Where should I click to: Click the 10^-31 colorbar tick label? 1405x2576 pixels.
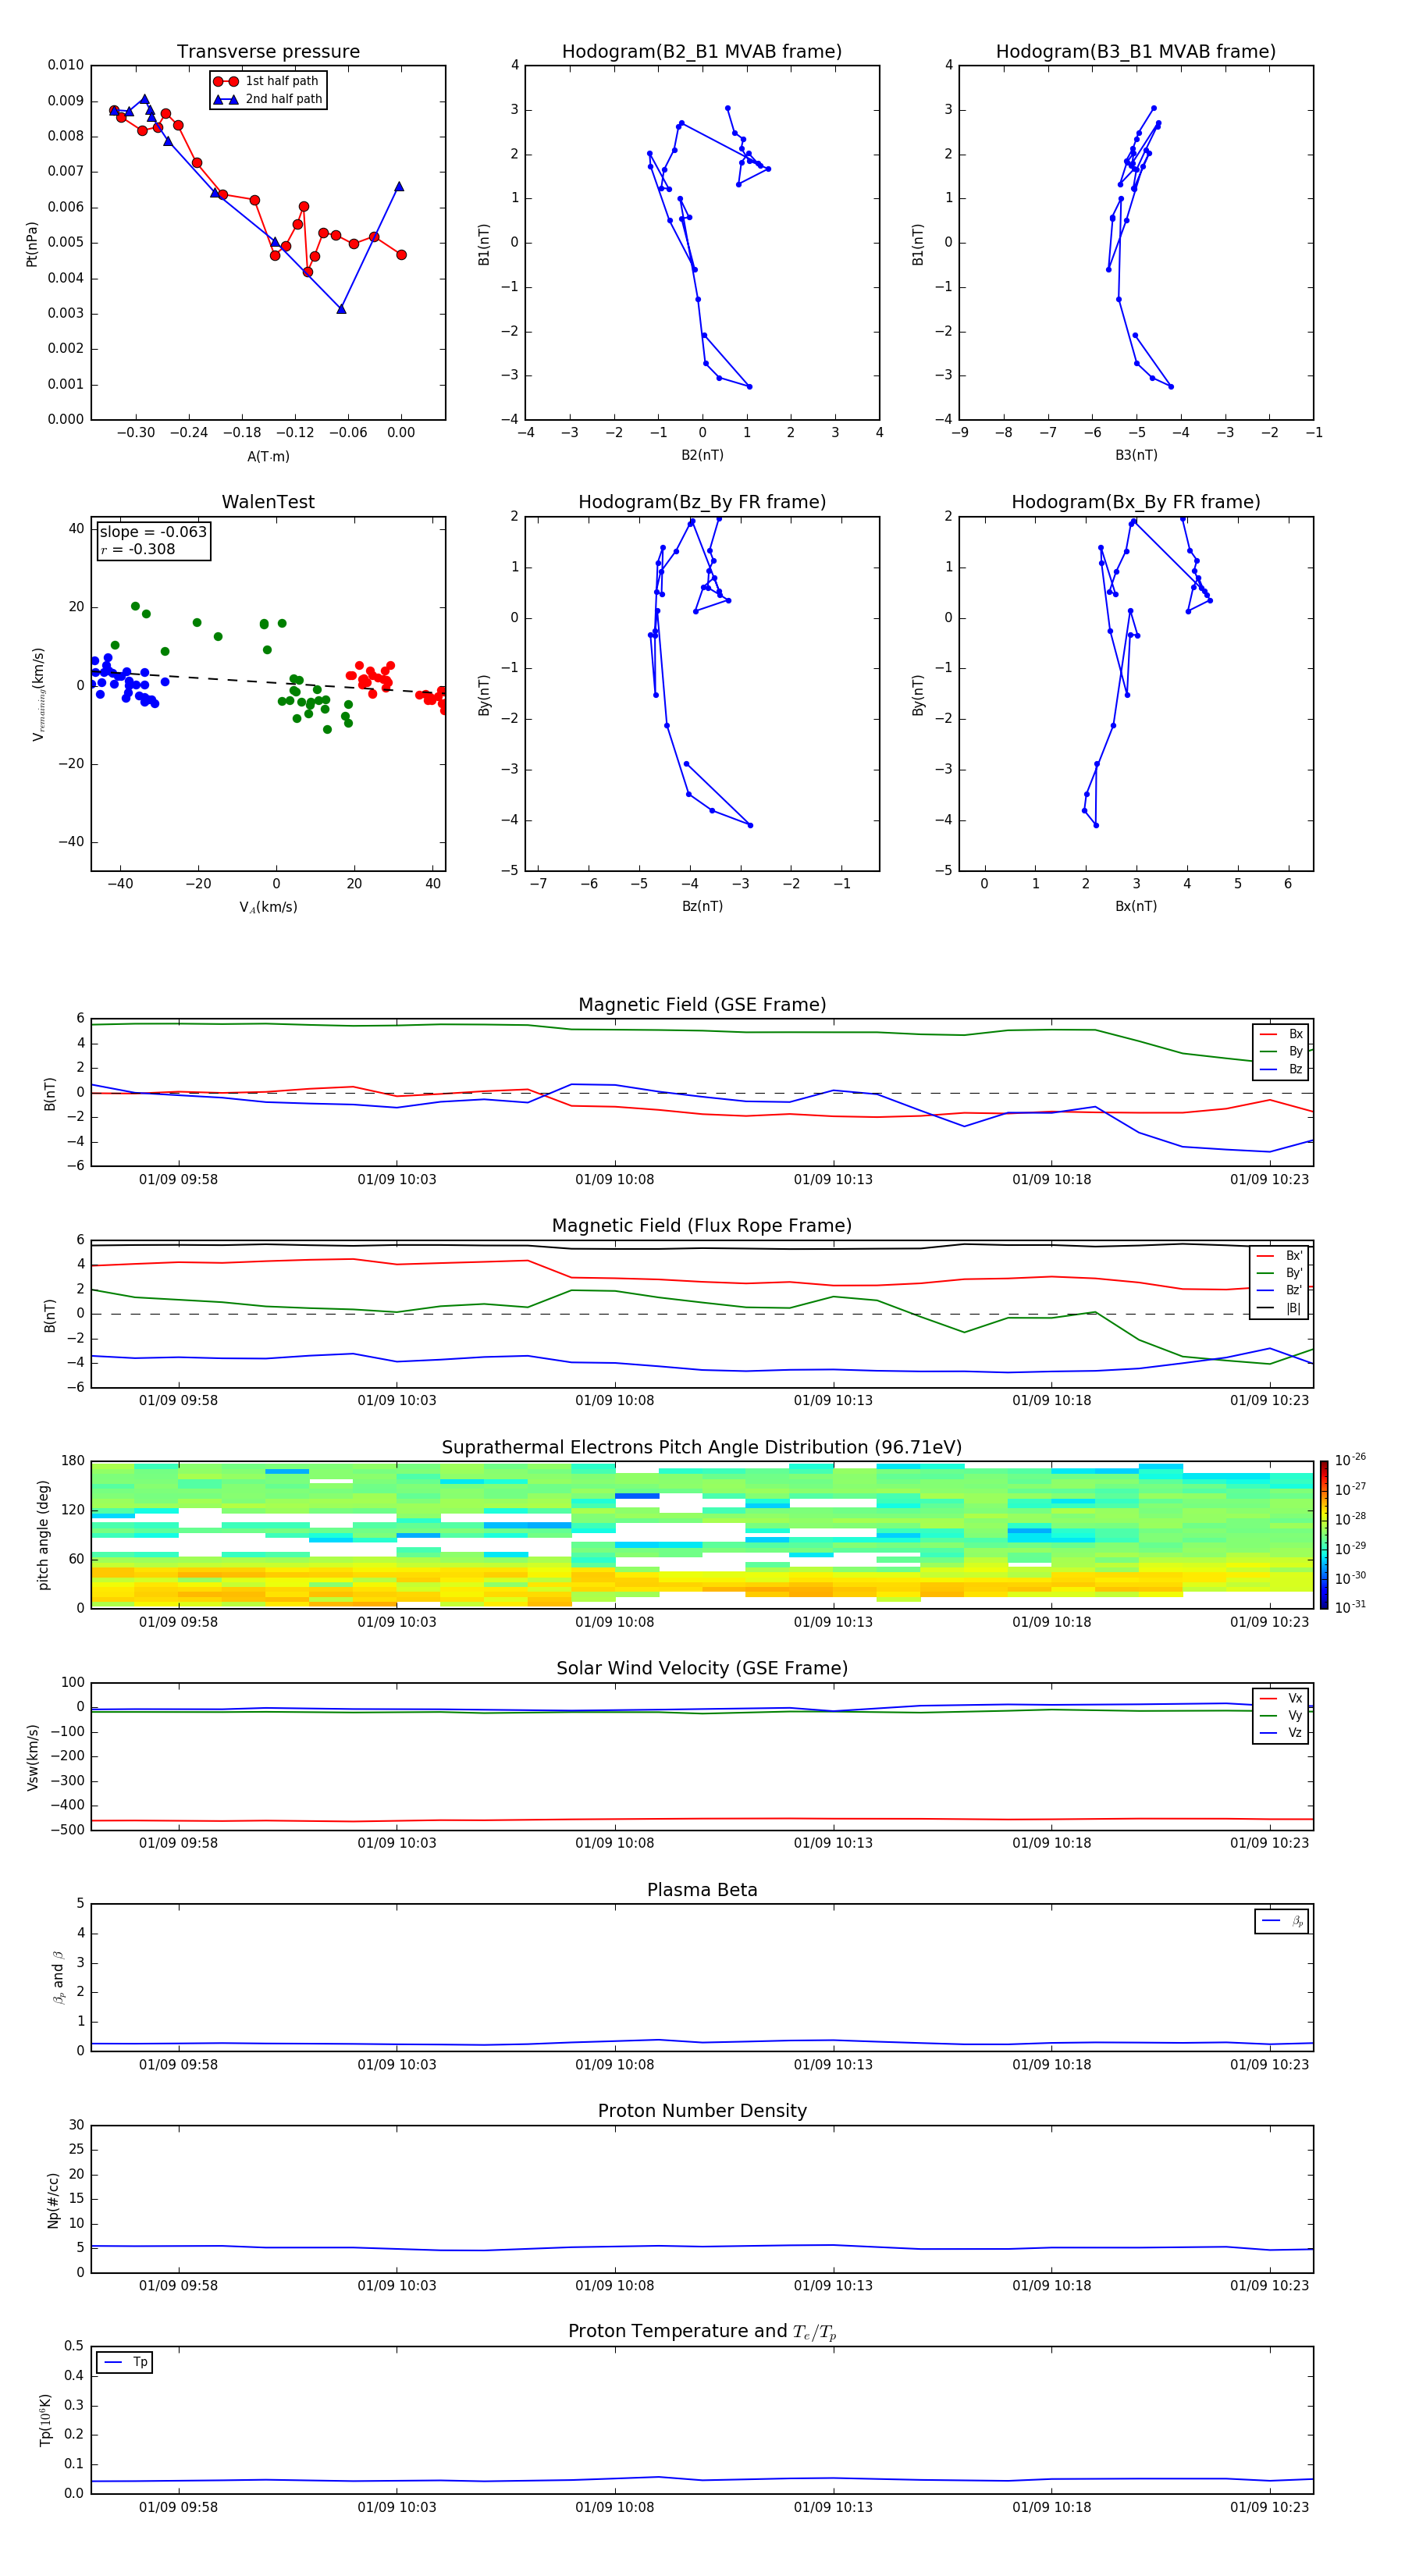point(1350,1607)
